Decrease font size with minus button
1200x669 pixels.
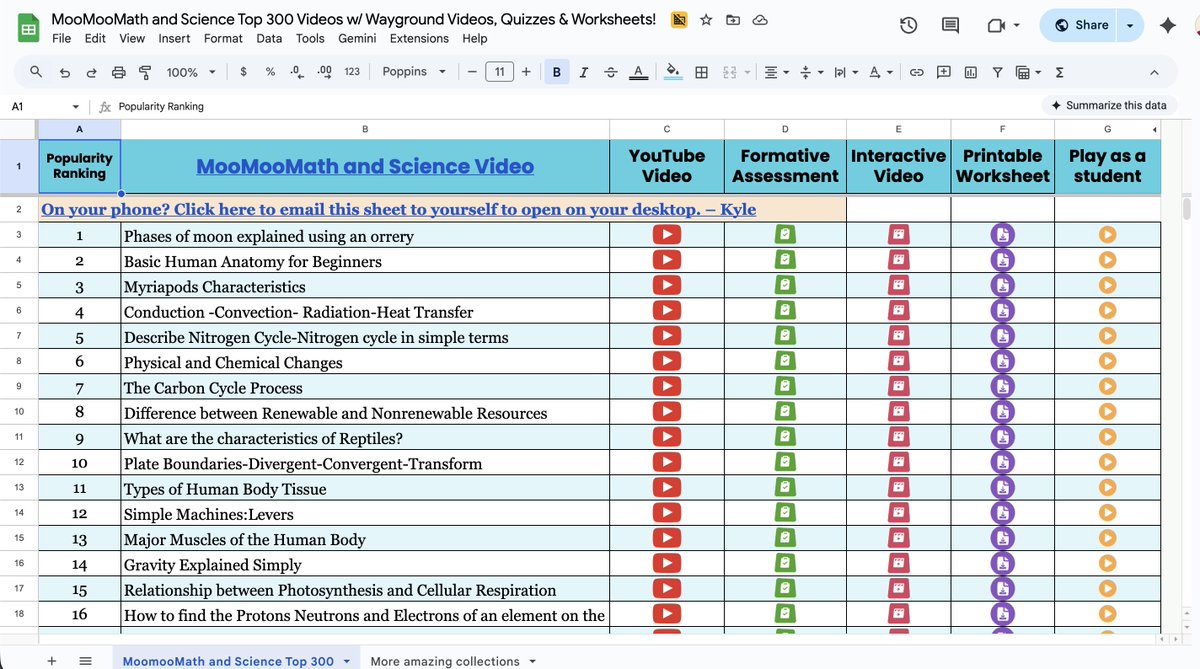tap(472, 72)
